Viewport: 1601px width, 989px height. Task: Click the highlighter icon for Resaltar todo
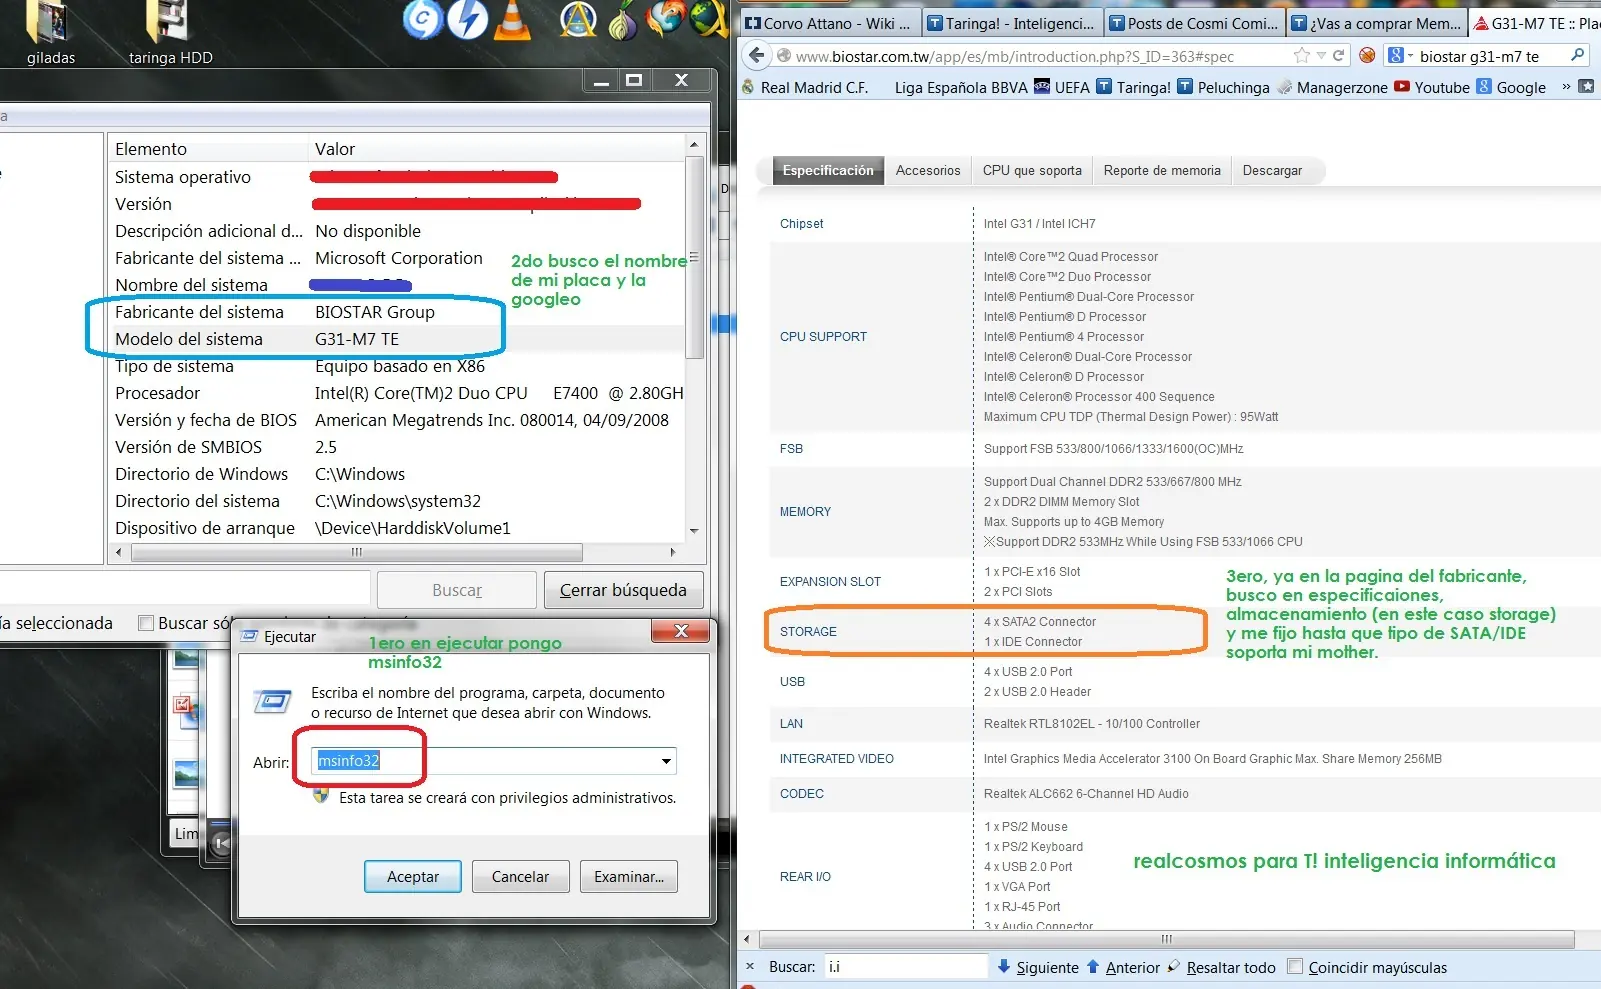[x=1174, y=966]
